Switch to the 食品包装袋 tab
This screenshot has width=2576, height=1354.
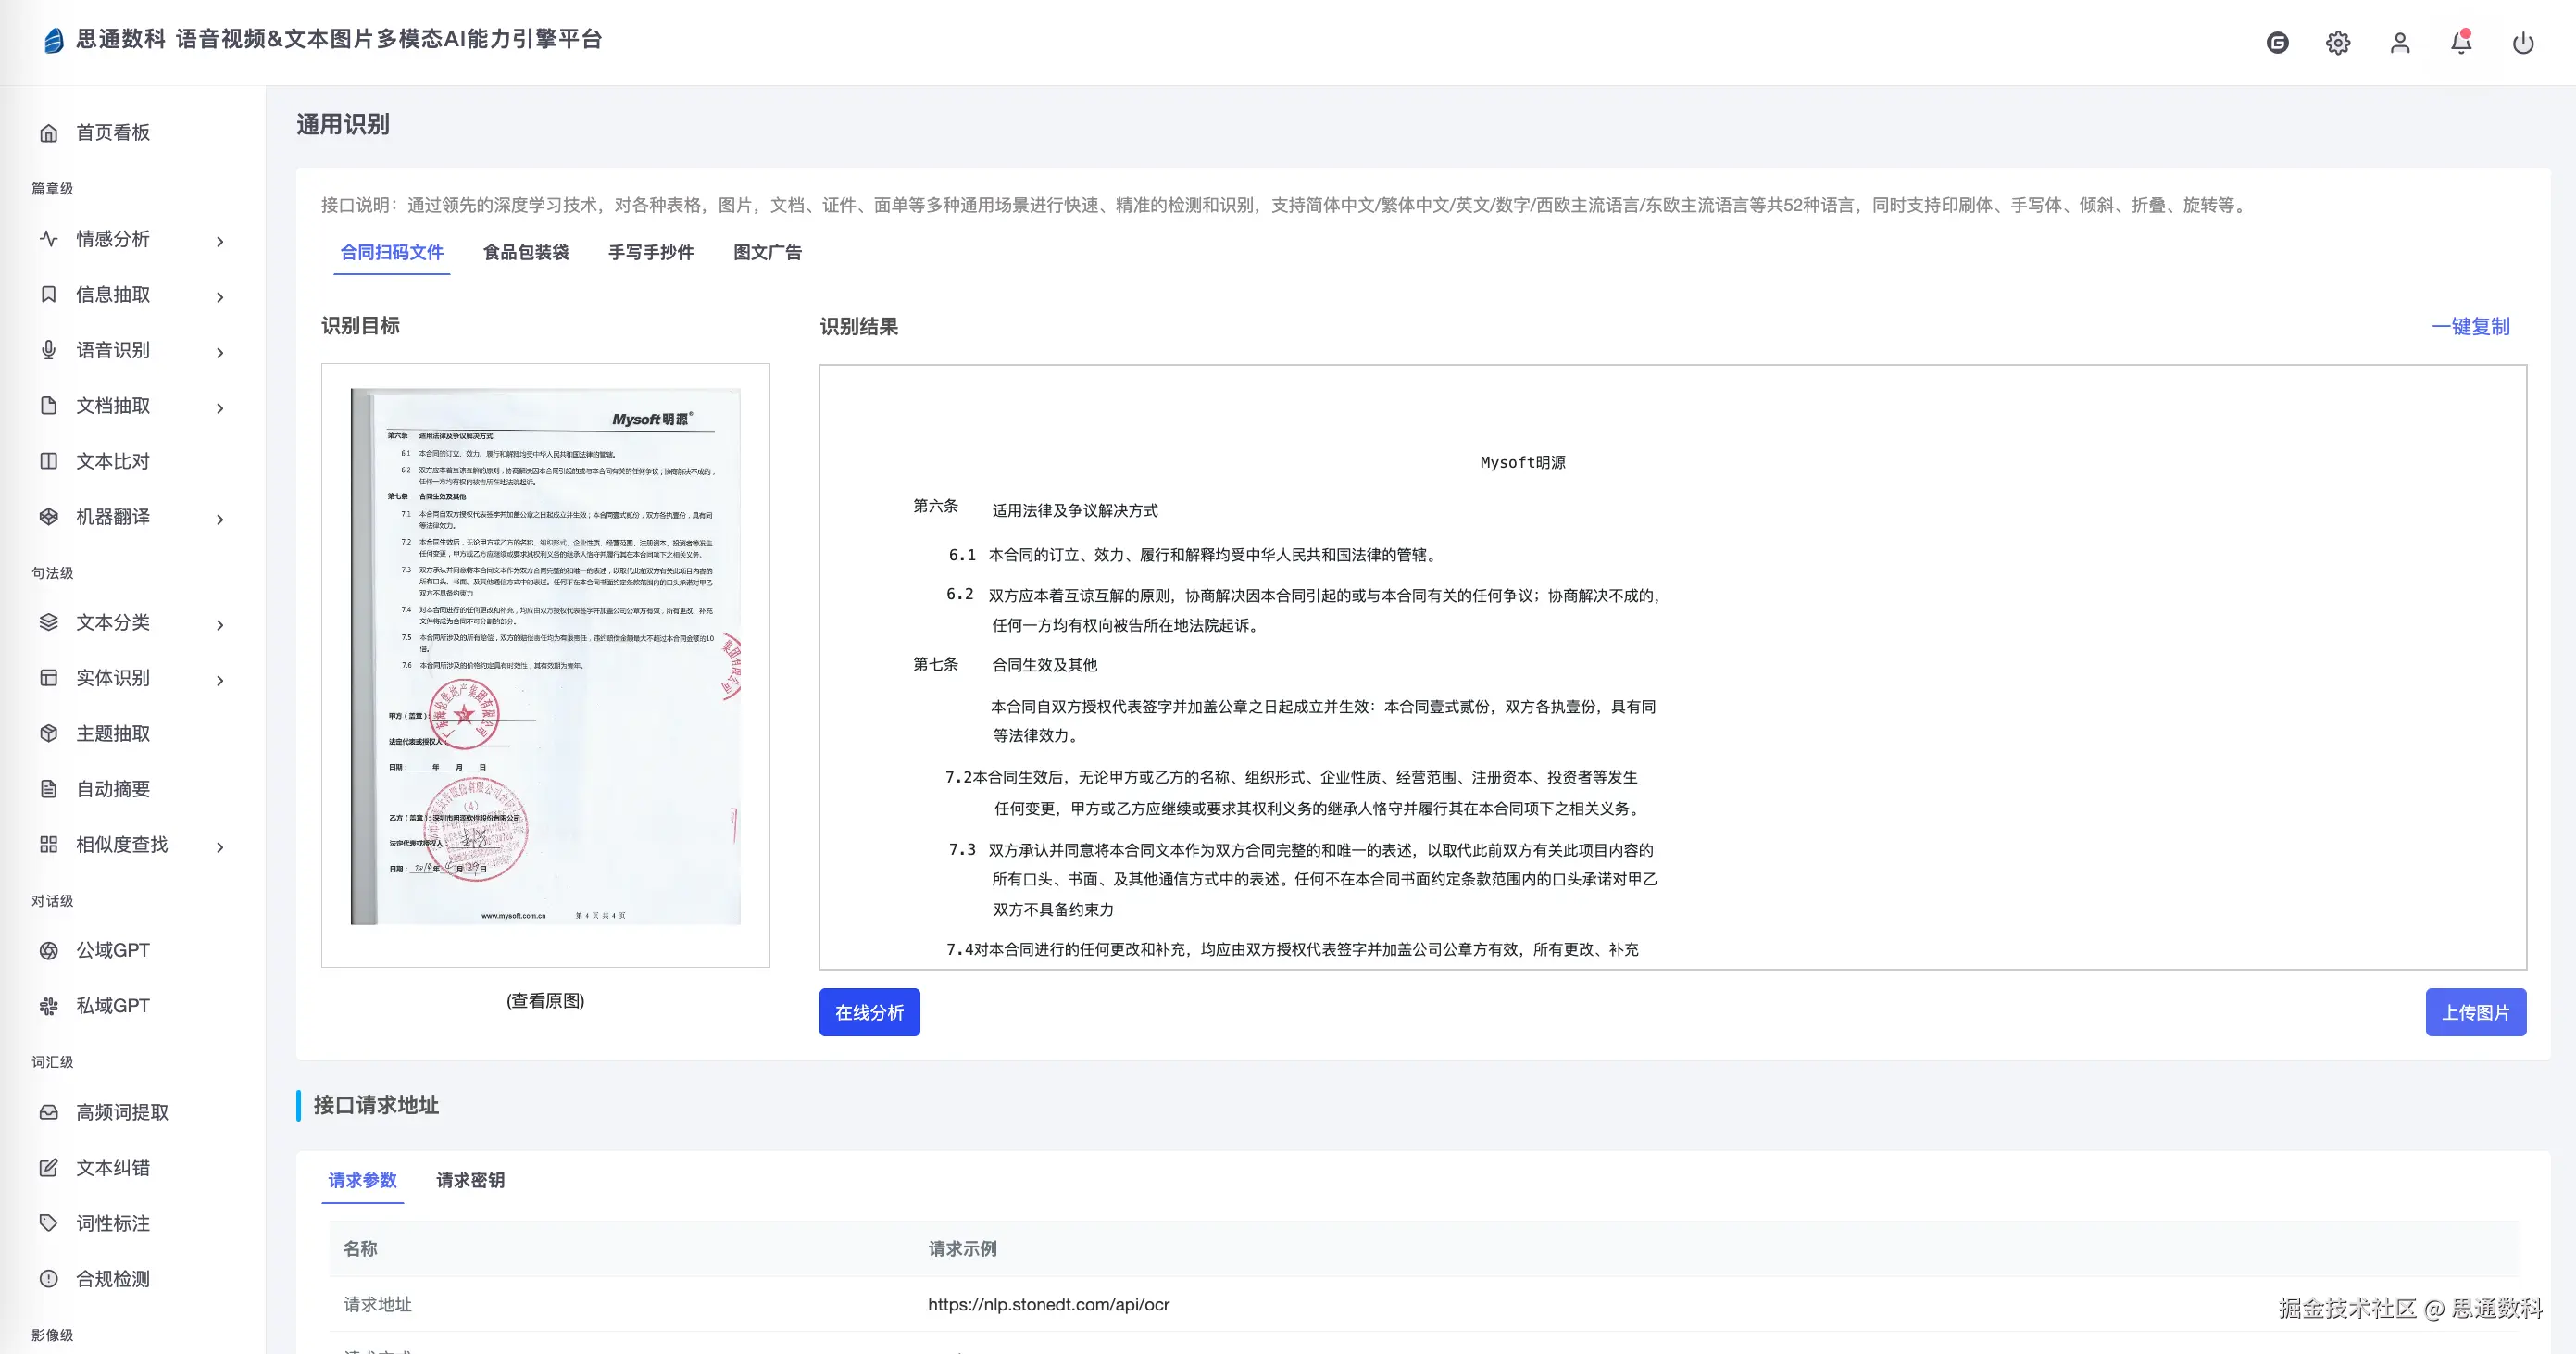point(526,252)
